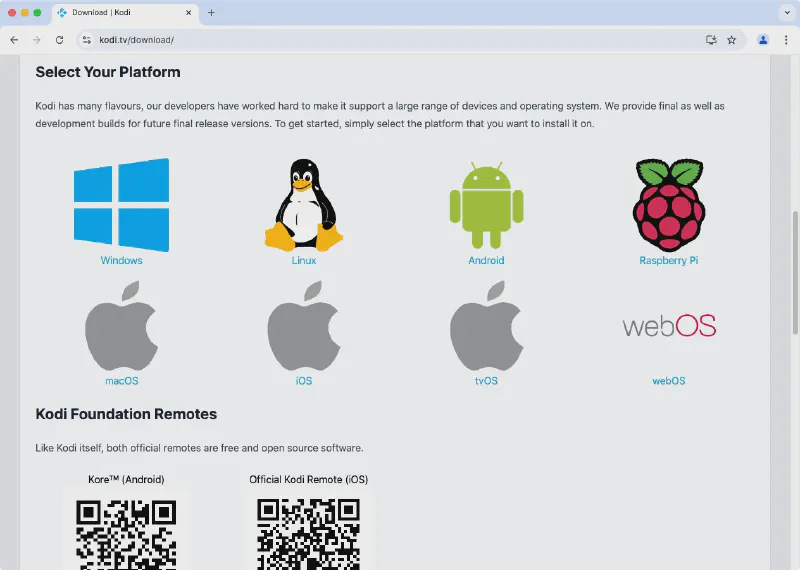Image resolution: width=800 pixels, height=570 pixels.
Task: Select the Linux penguin icon
Action: (303, 205)
